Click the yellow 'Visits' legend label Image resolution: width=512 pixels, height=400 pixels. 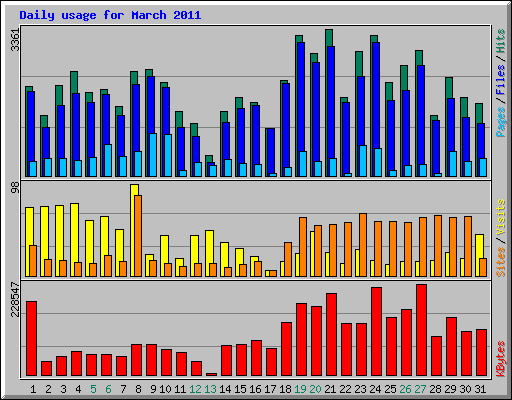[501, 217]
